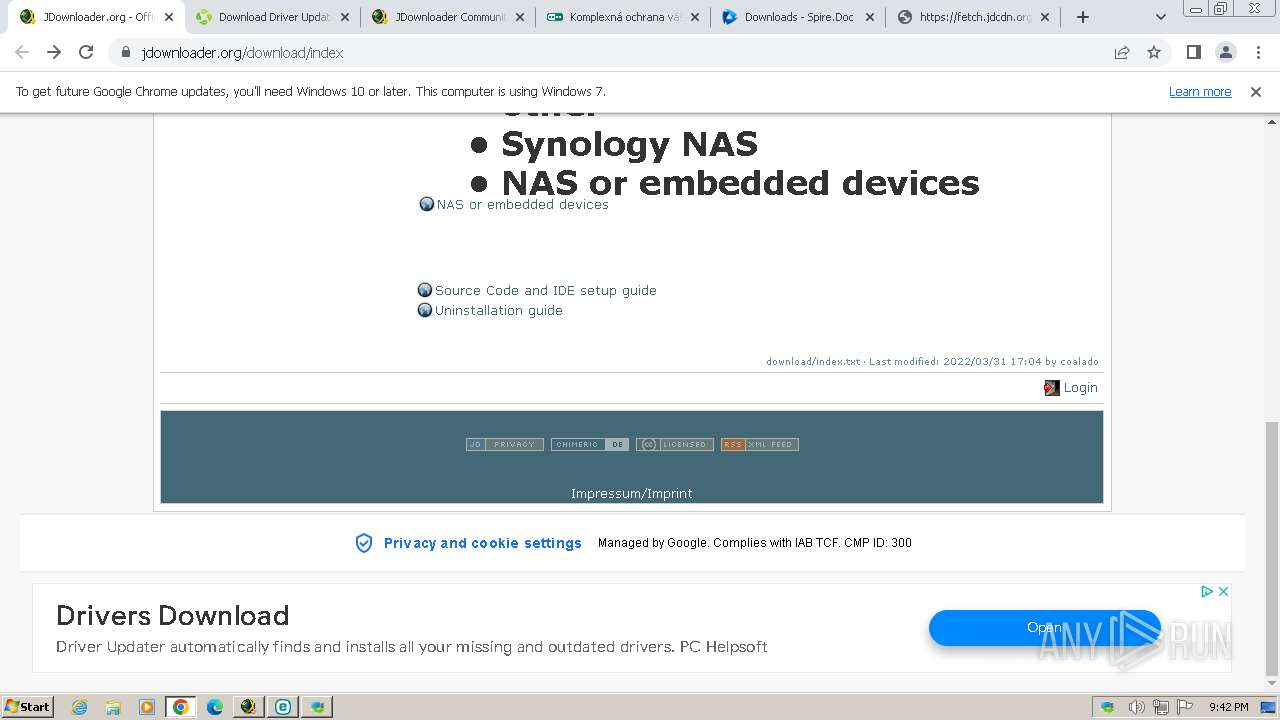Open the Uninstallation guide link
Viewport: 1280px width, 720px height.
(x=498, y=310)
